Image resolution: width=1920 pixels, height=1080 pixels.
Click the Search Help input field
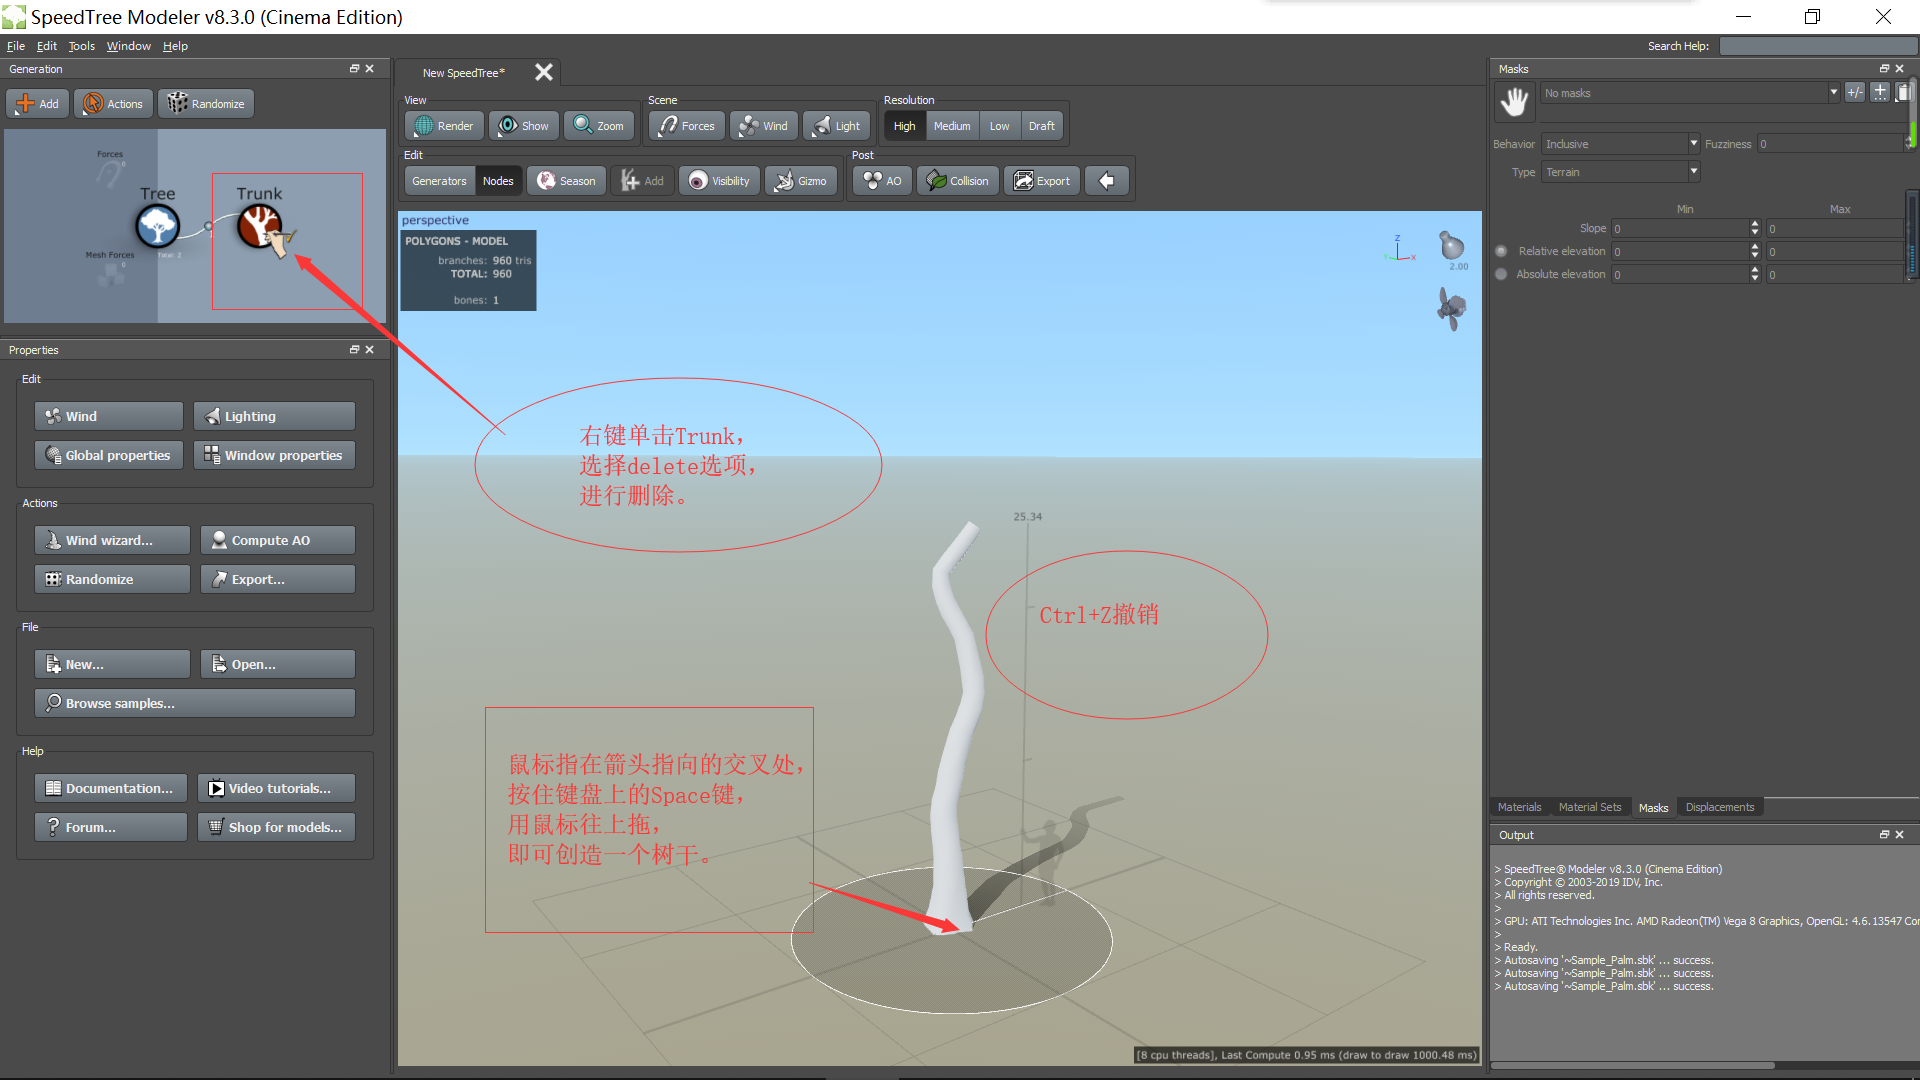point(1818,45)
